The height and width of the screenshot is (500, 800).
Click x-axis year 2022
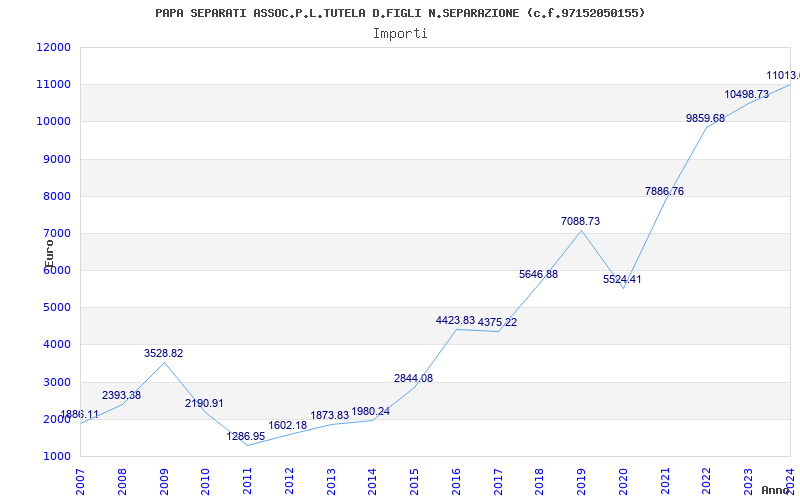[x=707, y=482]
